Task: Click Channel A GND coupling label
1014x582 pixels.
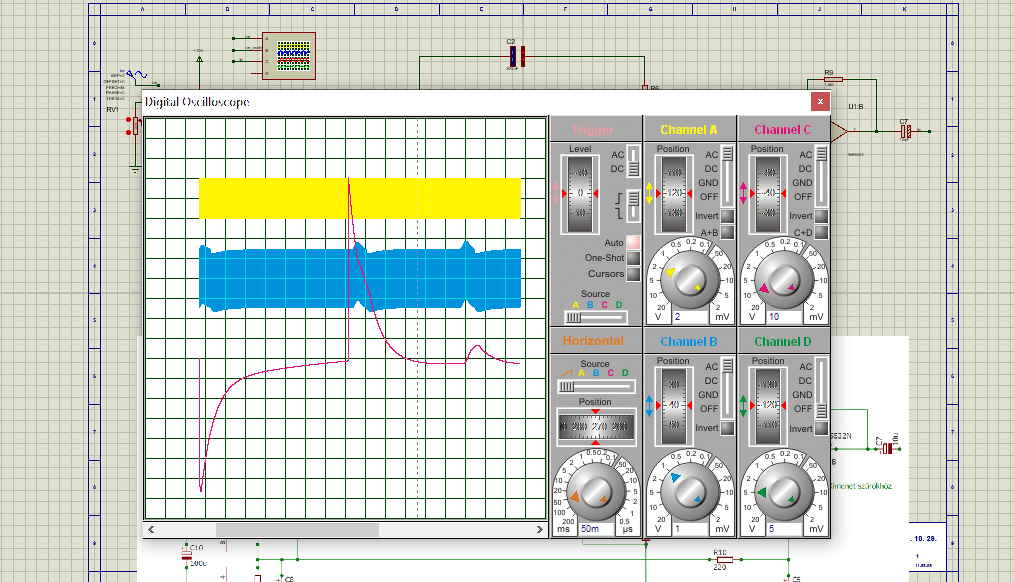Action: (708, 183)
